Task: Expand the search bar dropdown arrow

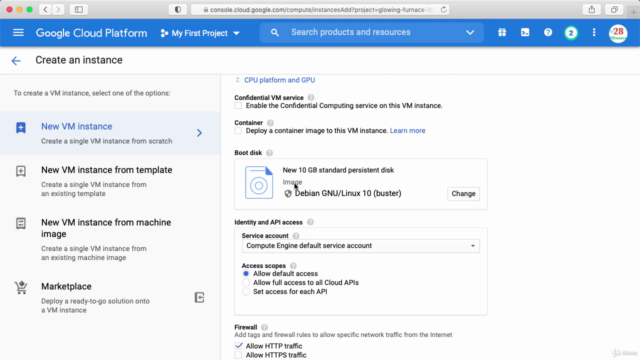Action: (x=470, y=33)
